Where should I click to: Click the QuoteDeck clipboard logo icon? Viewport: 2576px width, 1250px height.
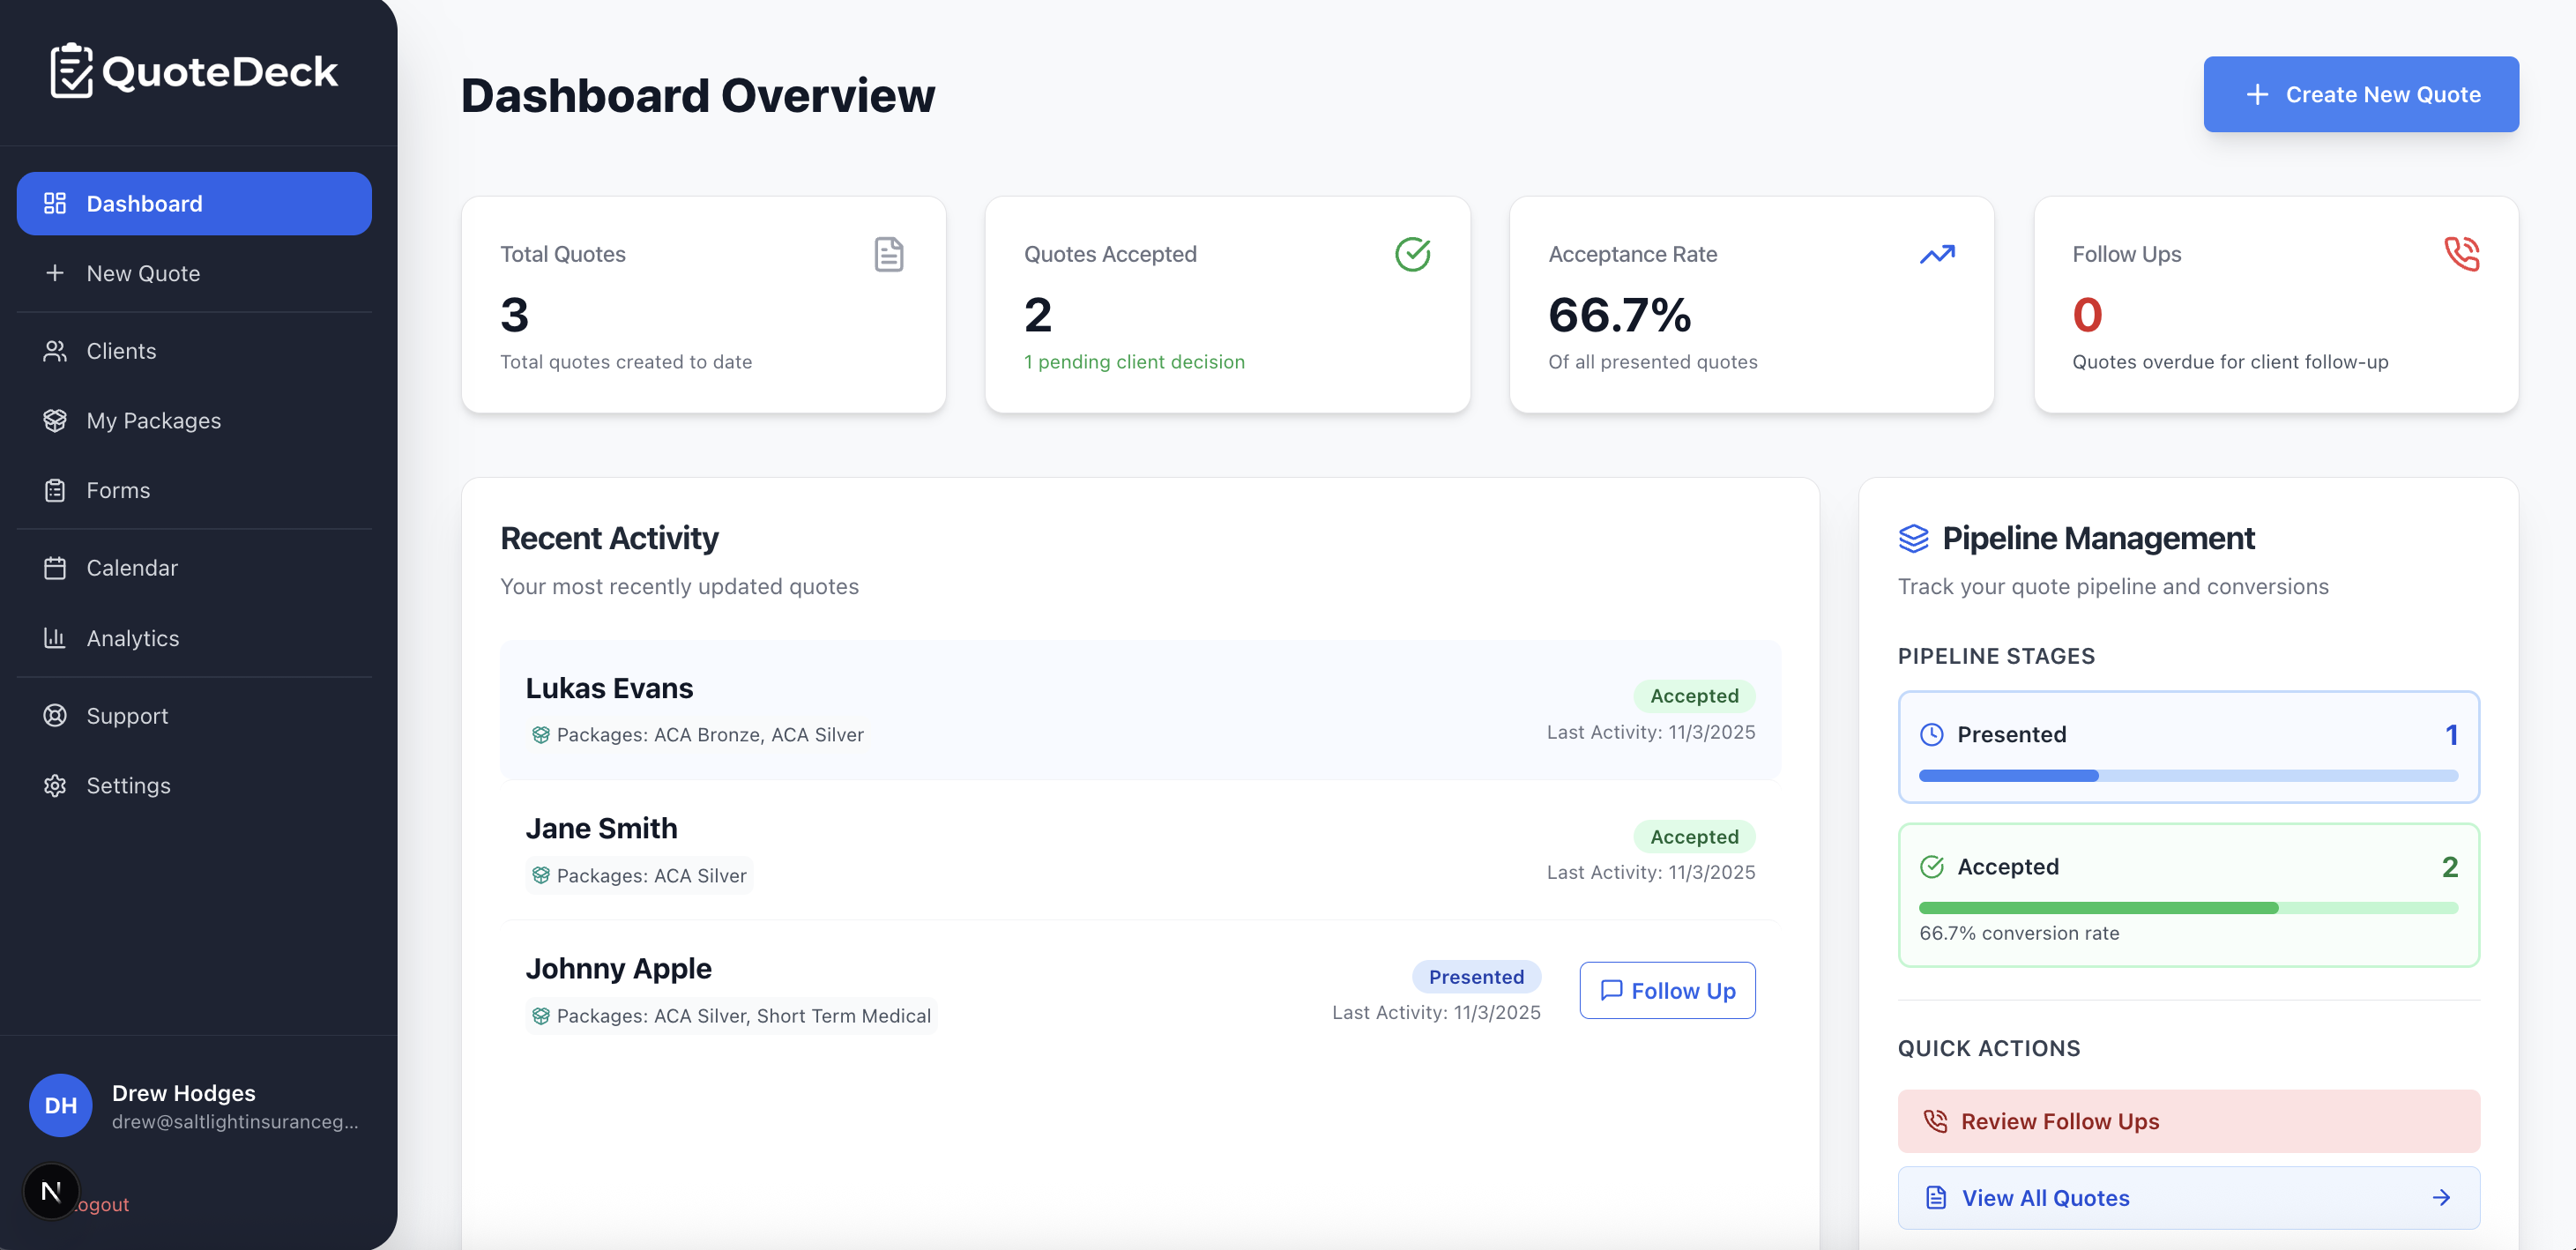[x=72, y=70]
